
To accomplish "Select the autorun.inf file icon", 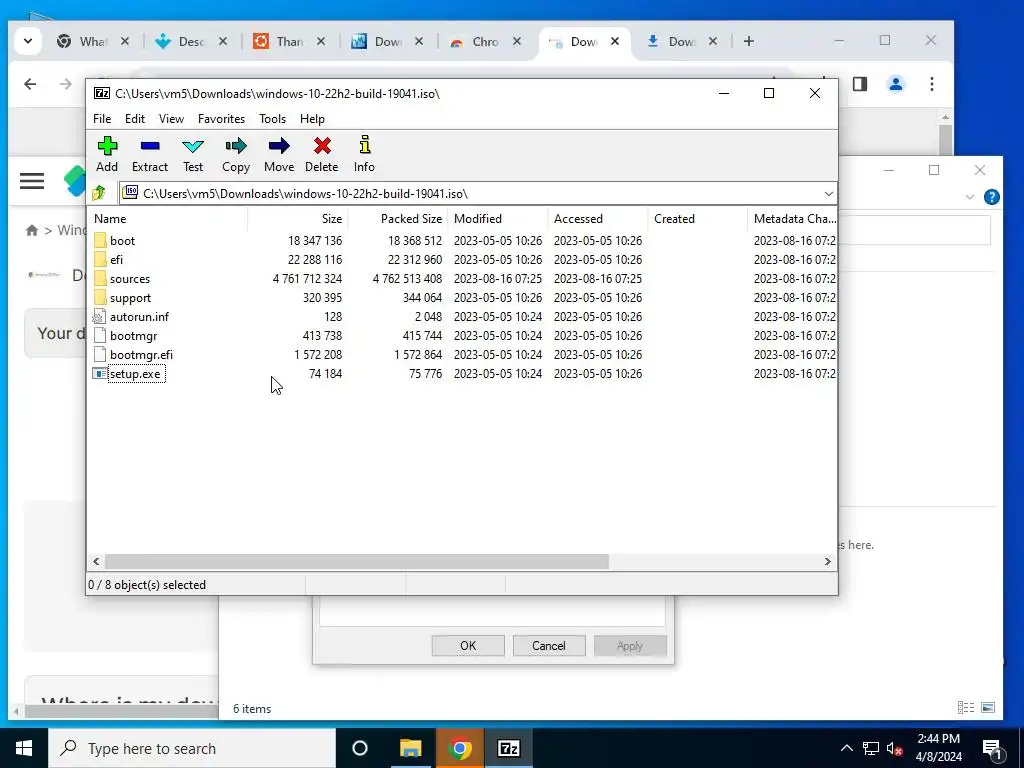I will click(x=99, y=317).
